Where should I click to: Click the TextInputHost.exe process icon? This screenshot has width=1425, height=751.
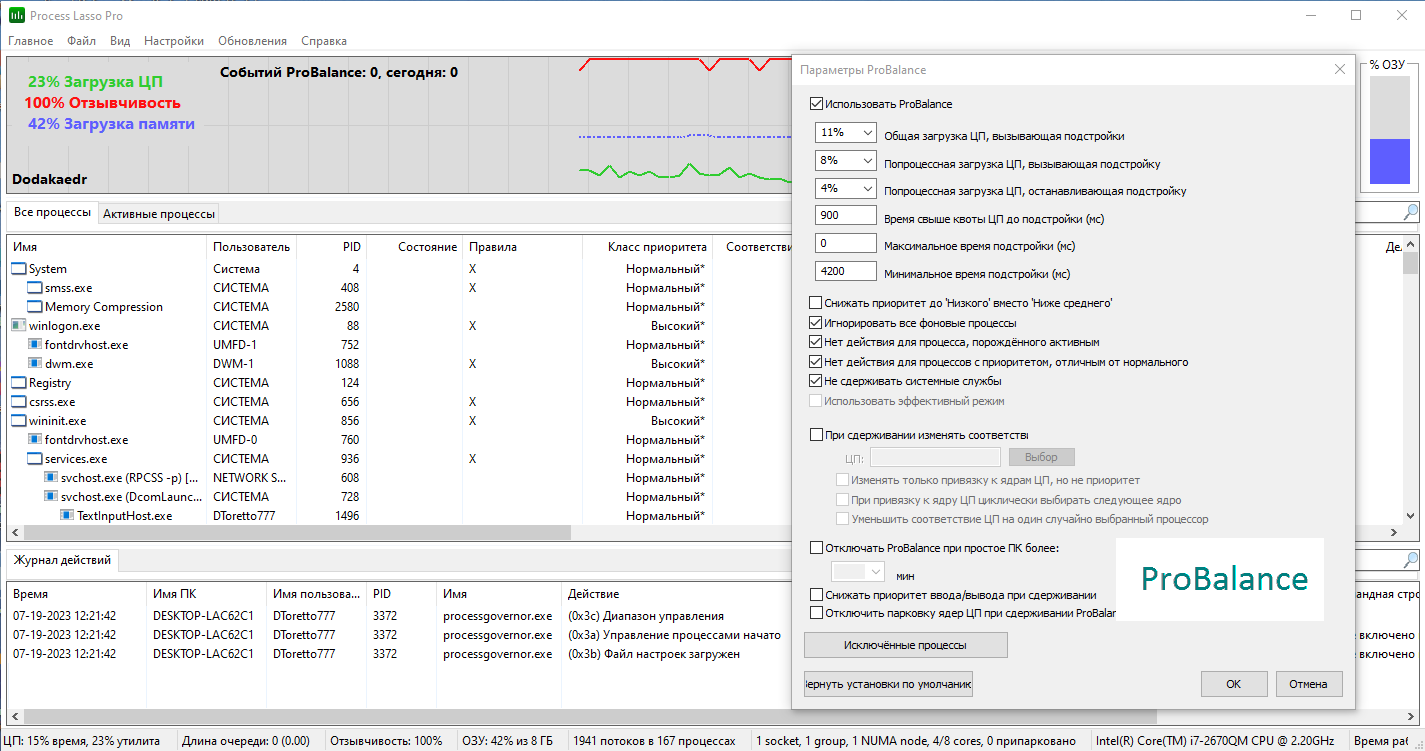click(x=67, y=516)
